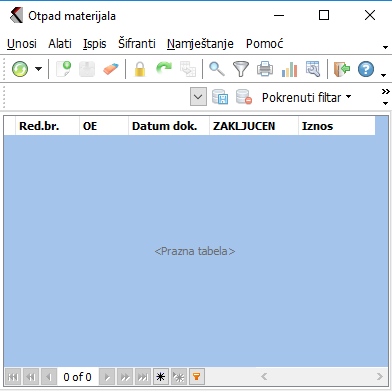The image size is (392, 391).
Task: Click the go-to bookmark navigator button
Action: click(179, 377)
